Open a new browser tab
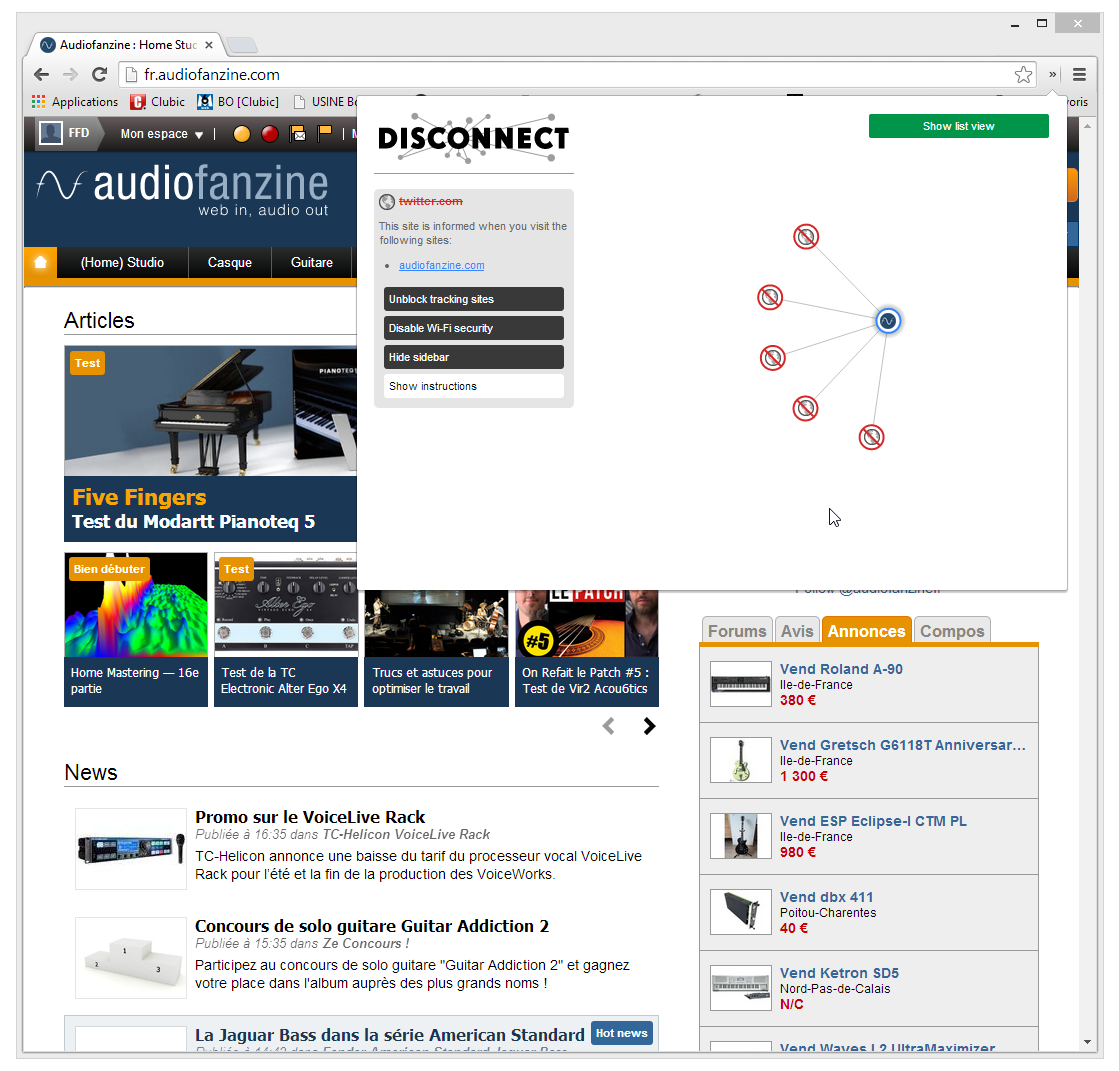Screen dimensions: 1119x1071 point(241,46)
